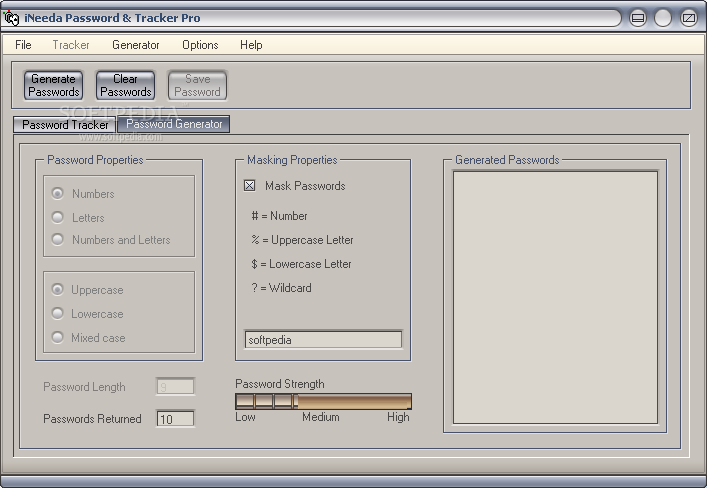The height and width of the screenshot is (488, 707).
Task: Select the Password Generator tab
Action: (174, 124)
